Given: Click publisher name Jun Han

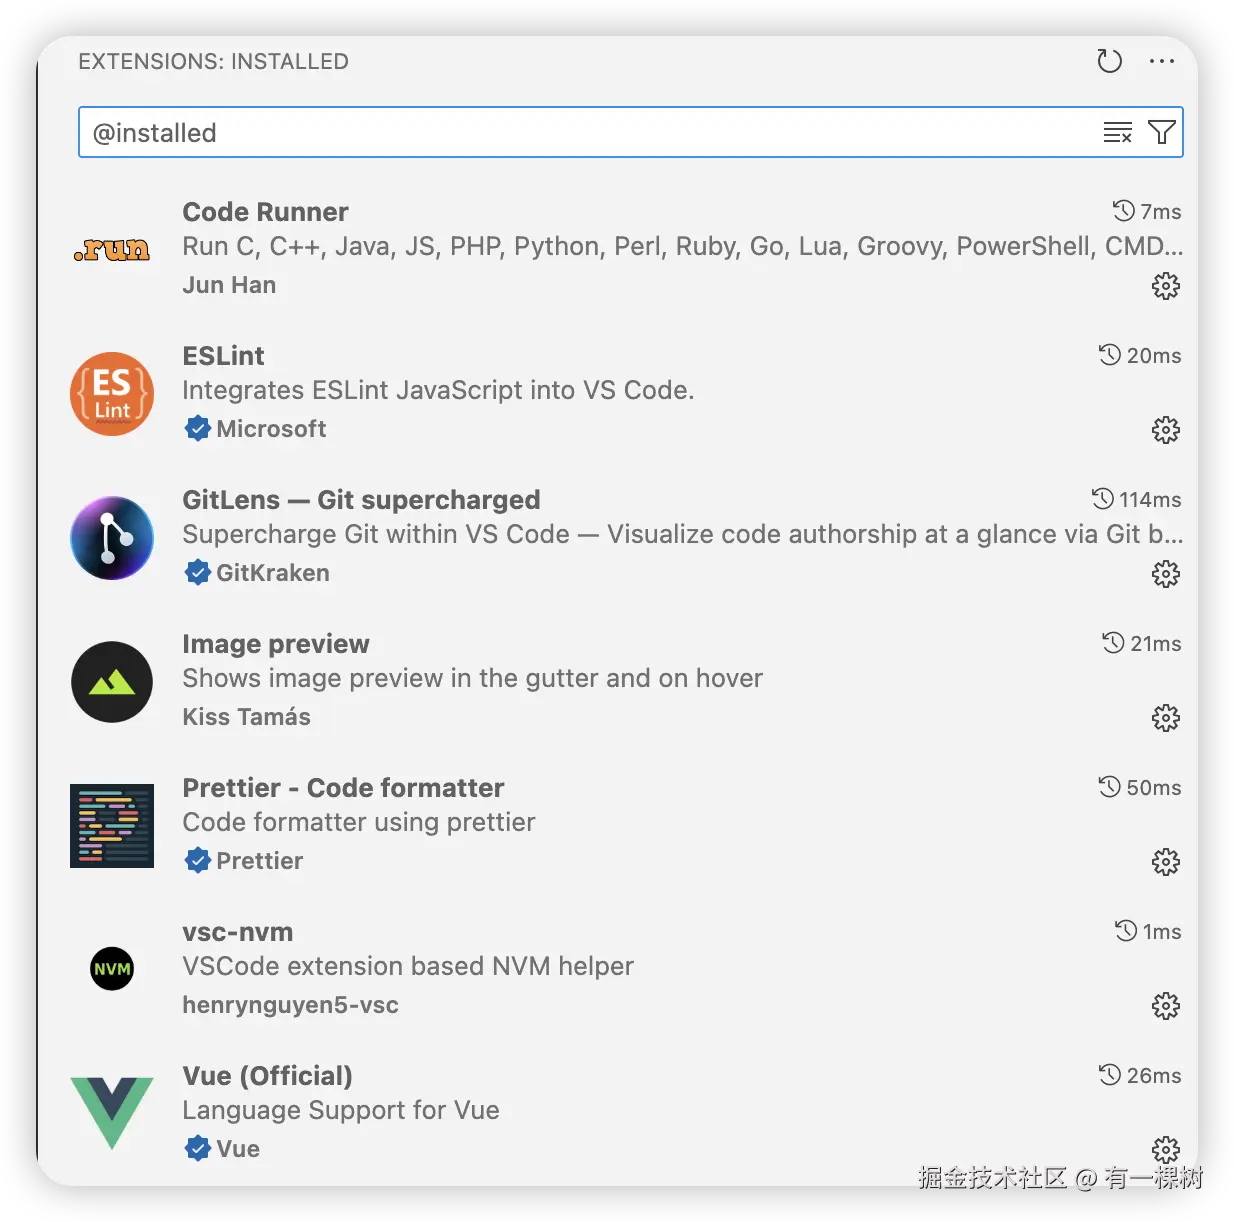Looking at the screenshot, I should coord(229,285).
